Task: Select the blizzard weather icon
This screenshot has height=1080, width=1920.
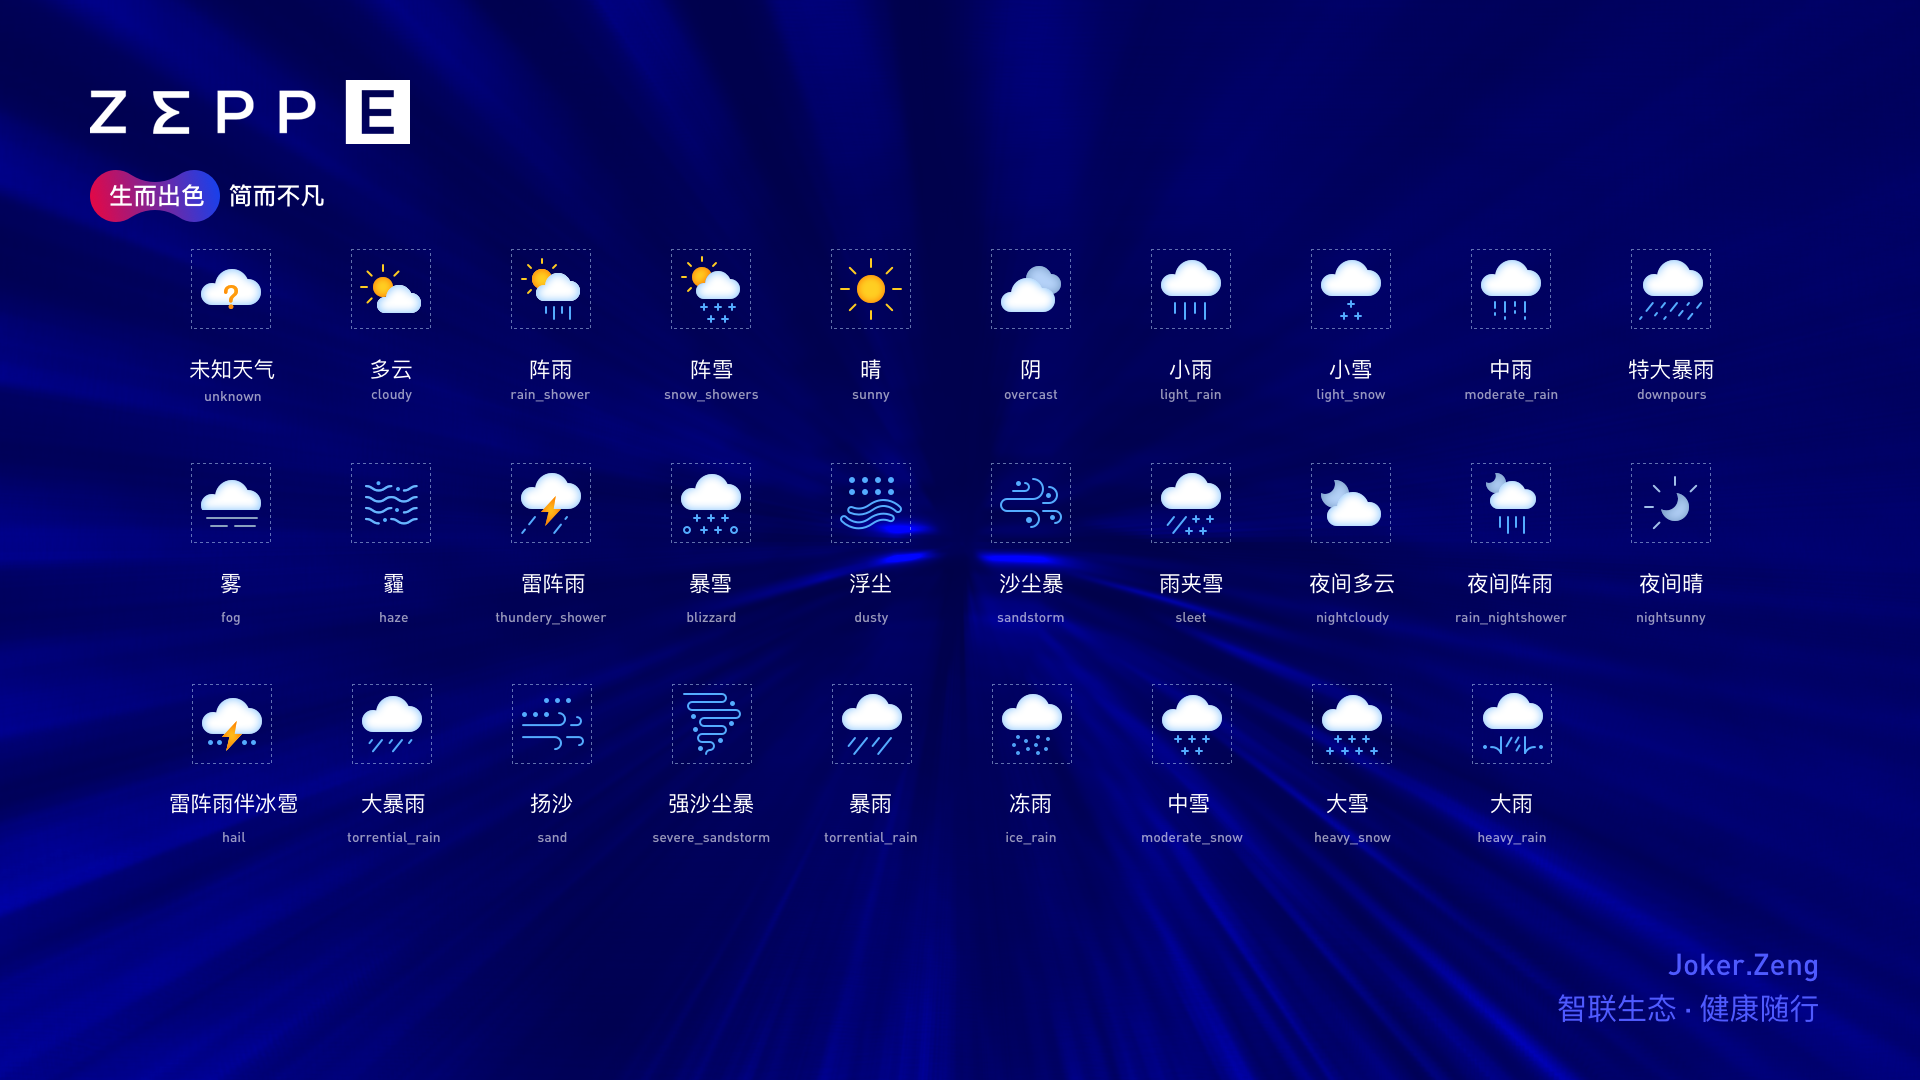Action: pyautogui.click(x=711, y=503)
